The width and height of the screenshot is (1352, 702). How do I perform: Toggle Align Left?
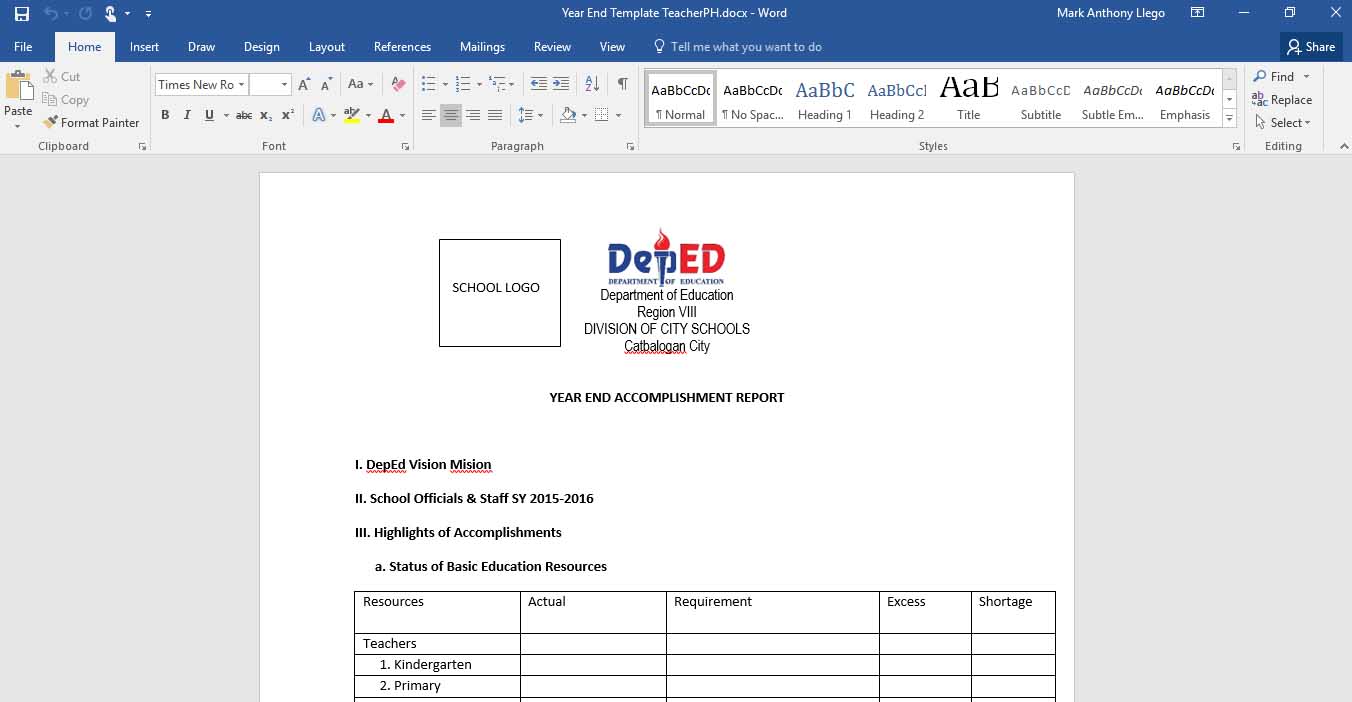click(428, 116)
